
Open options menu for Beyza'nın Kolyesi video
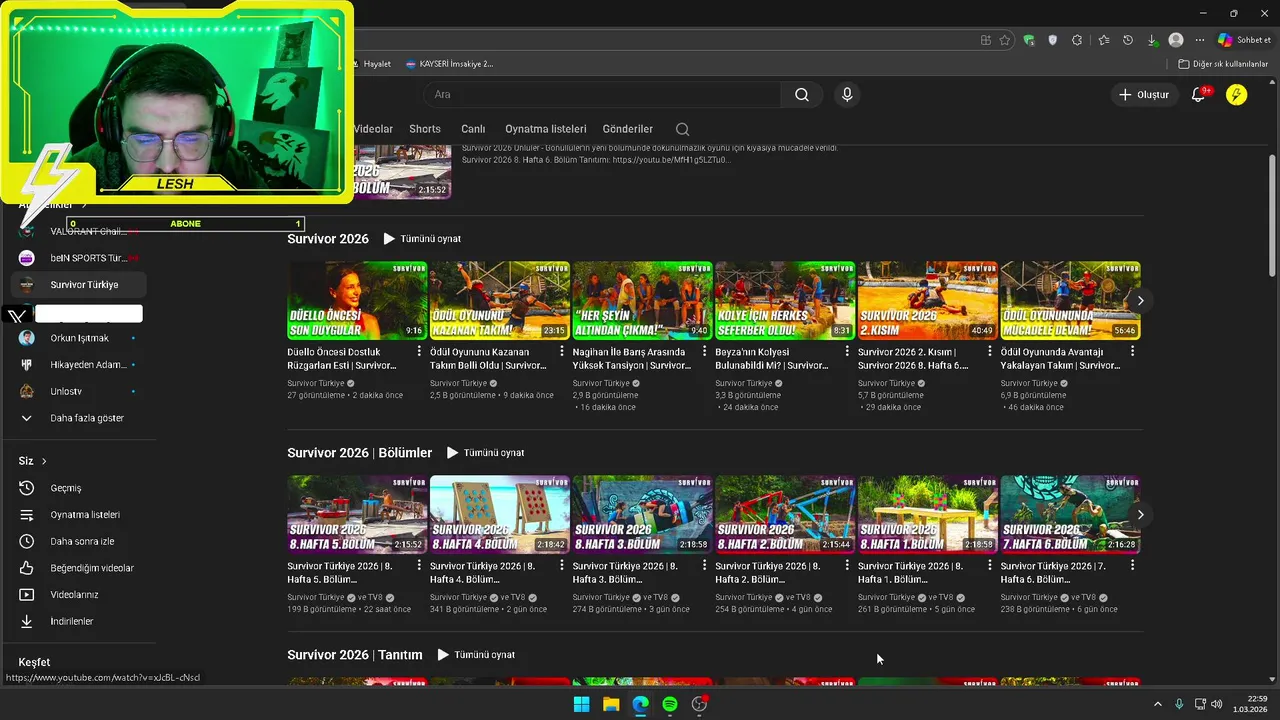(x=847, y=352)
